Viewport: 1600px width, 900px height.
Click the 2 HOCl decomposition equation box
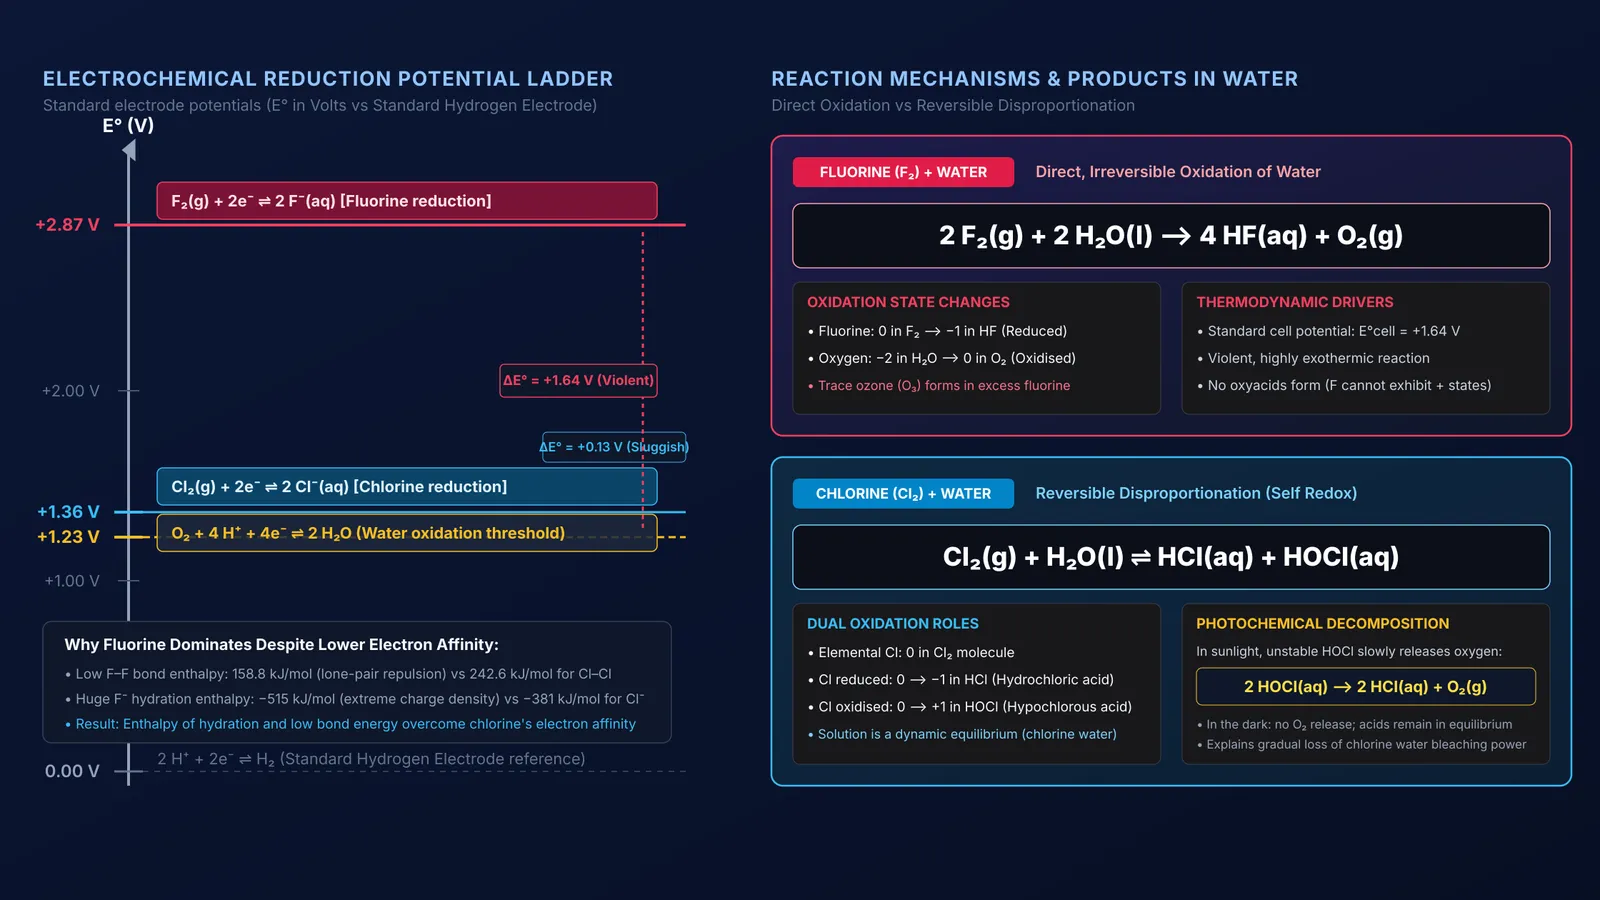coord(1366,687)
